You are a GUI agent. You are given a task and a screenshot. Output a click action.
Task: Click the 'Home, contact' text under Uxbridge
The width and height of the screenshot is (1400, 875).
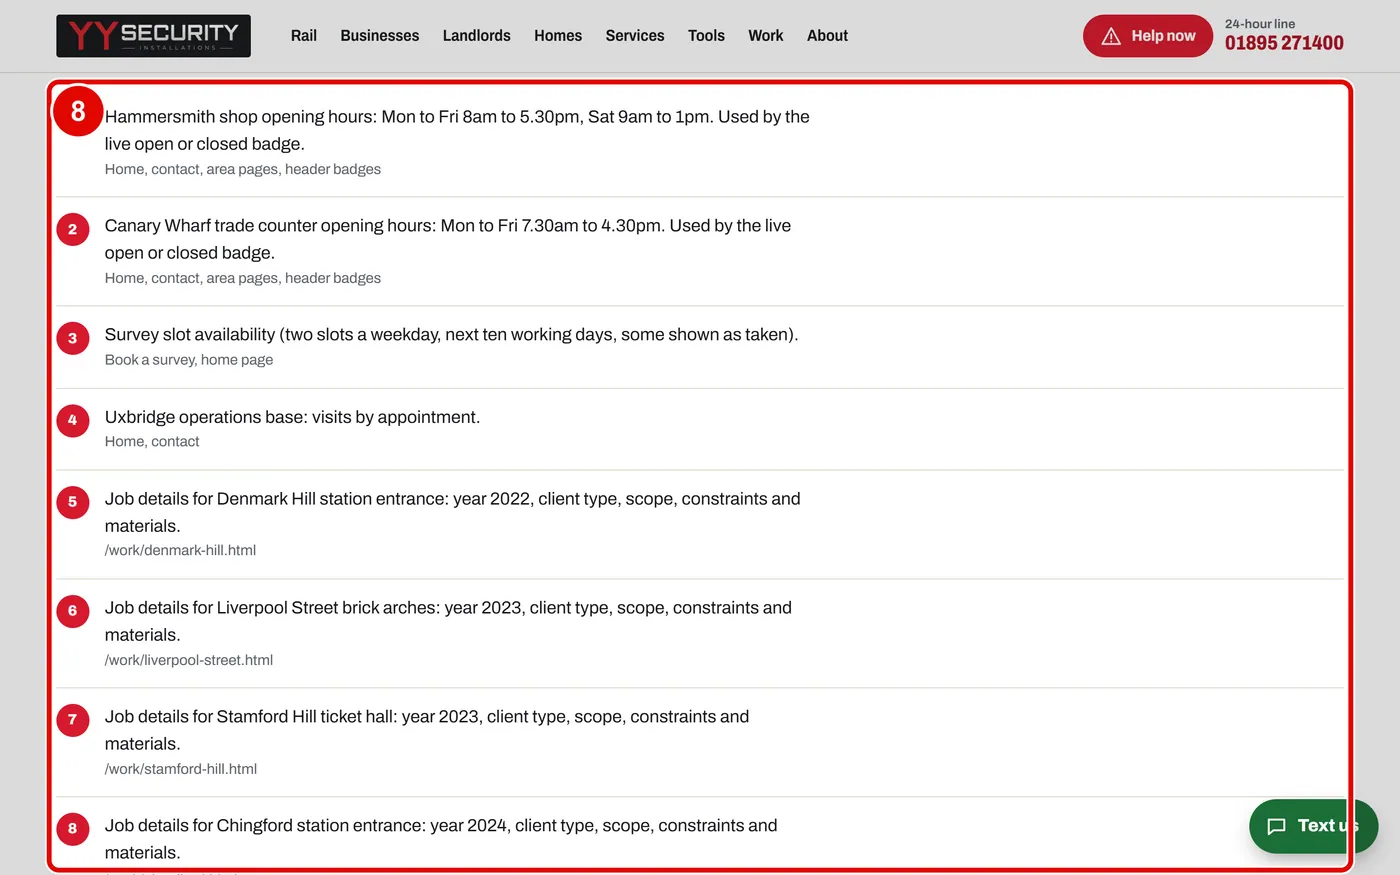point(152,441)
